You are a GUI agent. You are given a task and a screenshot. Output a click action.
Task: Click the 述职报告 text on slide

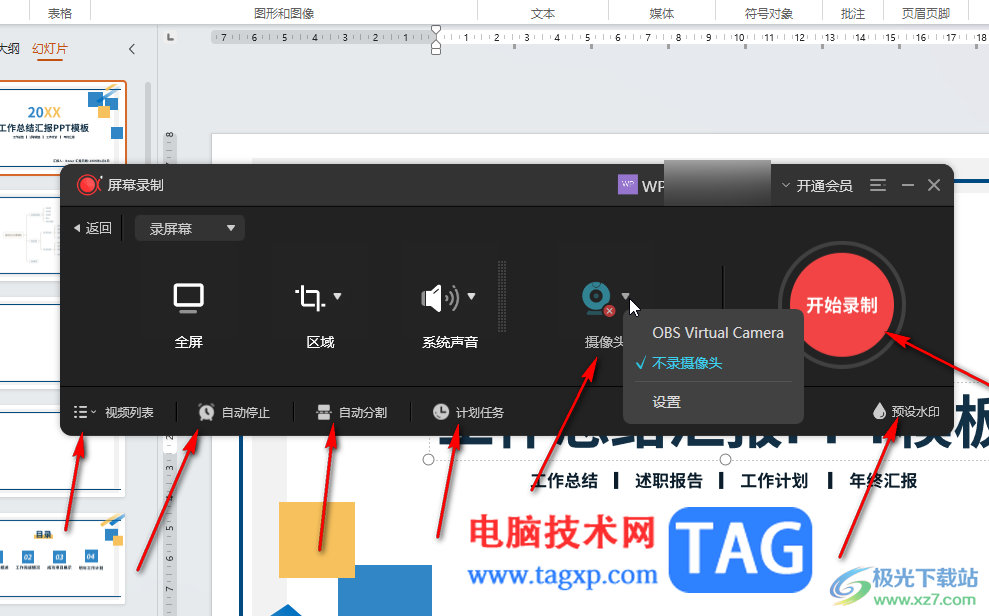(669, 481)
